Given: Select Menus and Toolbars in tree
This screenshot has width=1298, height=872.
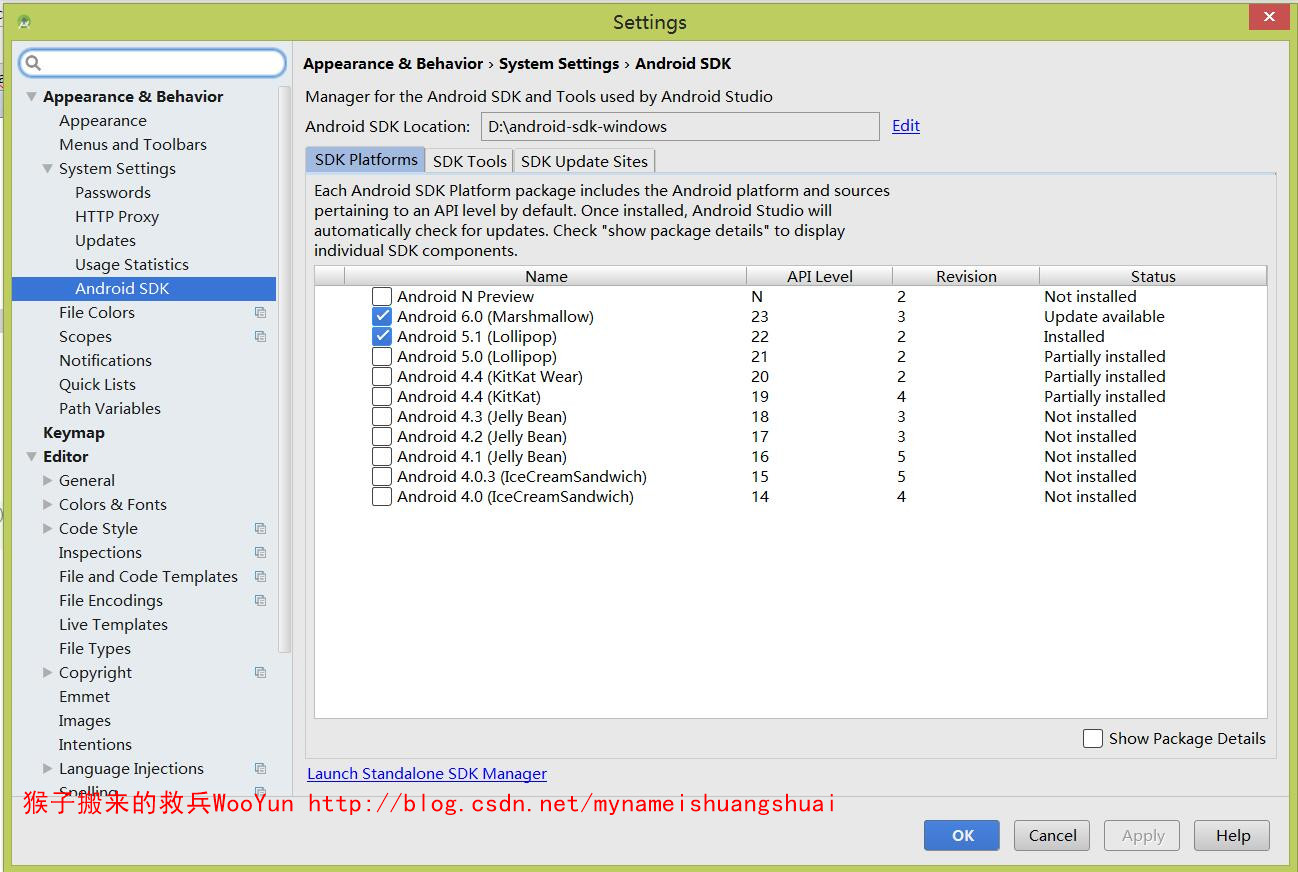Looking at the screenshot, I should pyautogui.click(x=133, y=145).
